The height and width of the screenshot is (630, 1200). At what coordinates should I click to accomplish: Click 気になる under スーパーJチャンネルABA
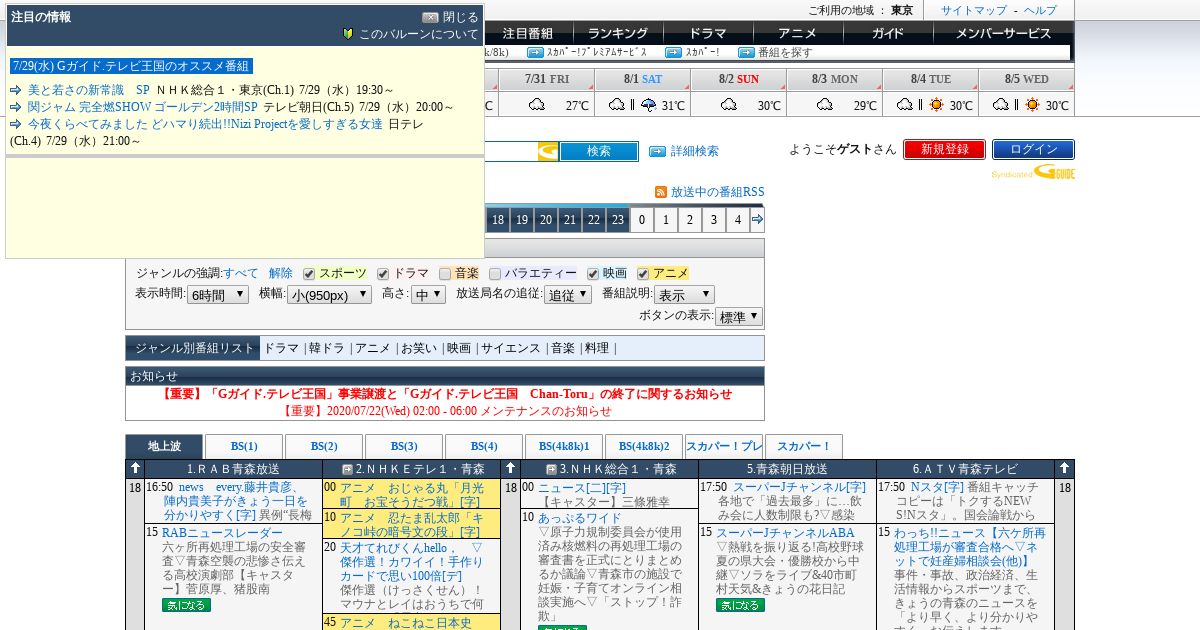(x=740, y=605)
